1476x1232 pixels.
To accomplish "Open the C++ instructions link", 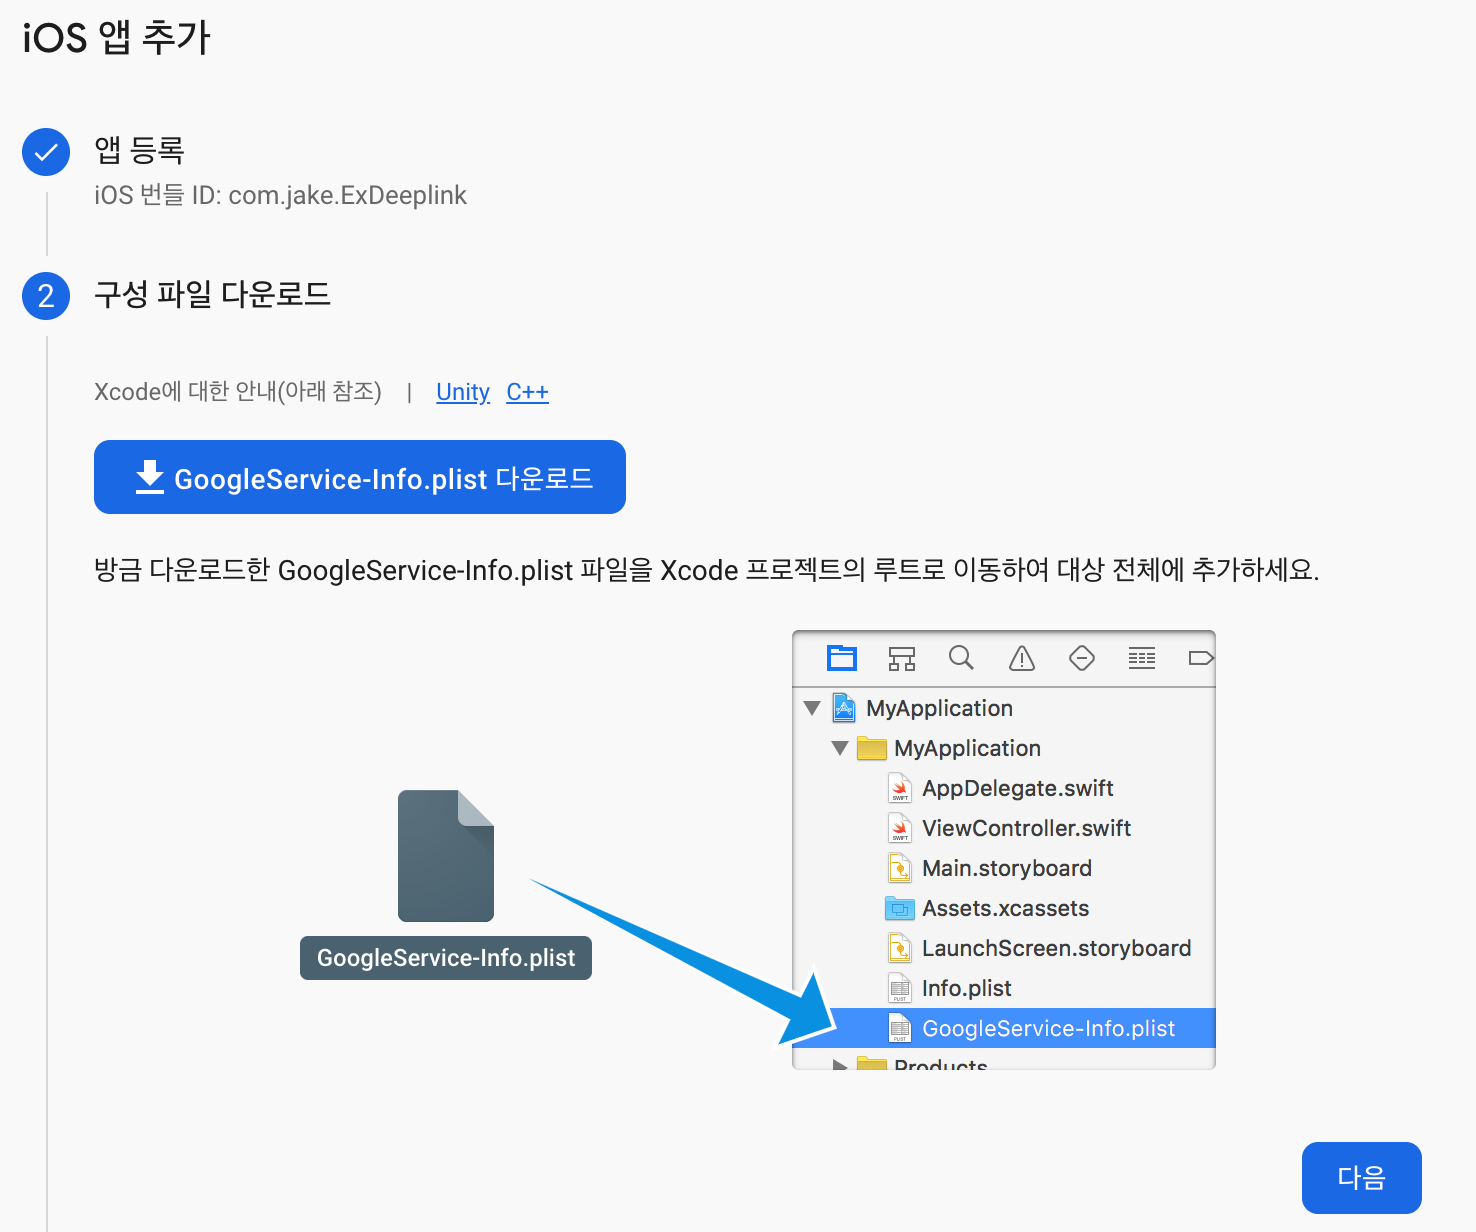I will [527, 392].
